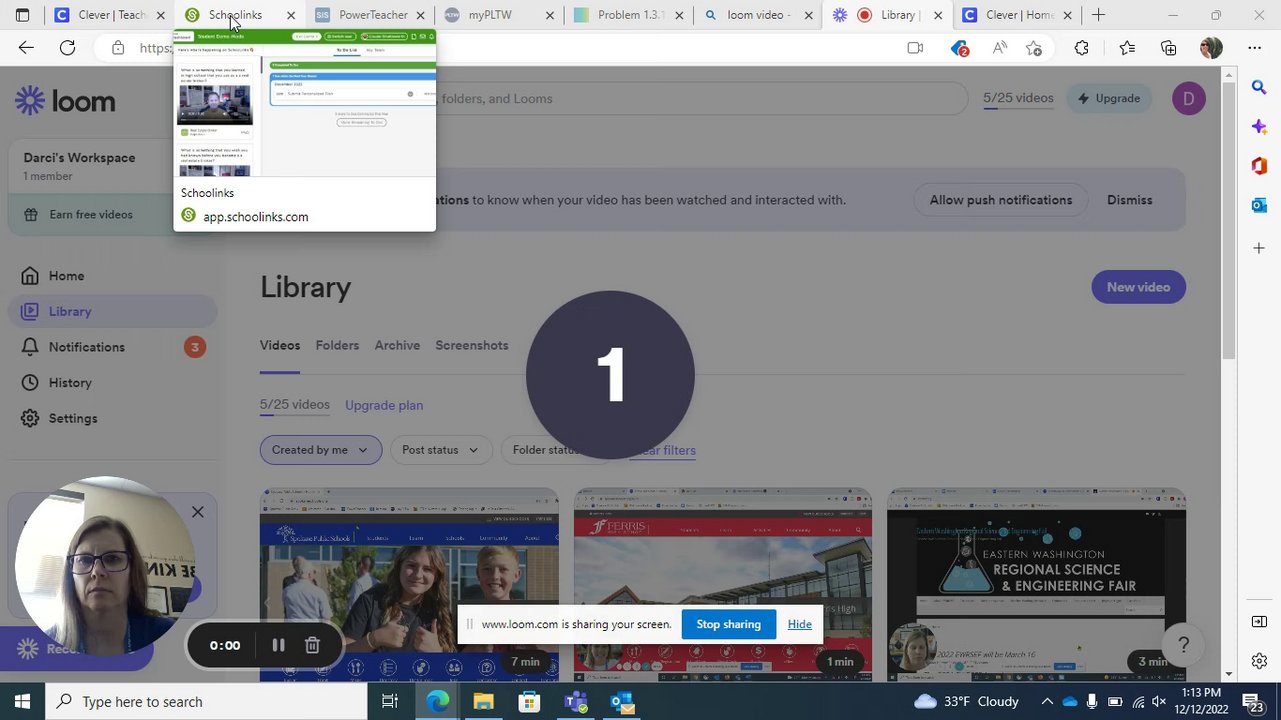Switch to the Screenshots tab
This screenshot has width=1281, height=720.
click(x=472, y=345)
